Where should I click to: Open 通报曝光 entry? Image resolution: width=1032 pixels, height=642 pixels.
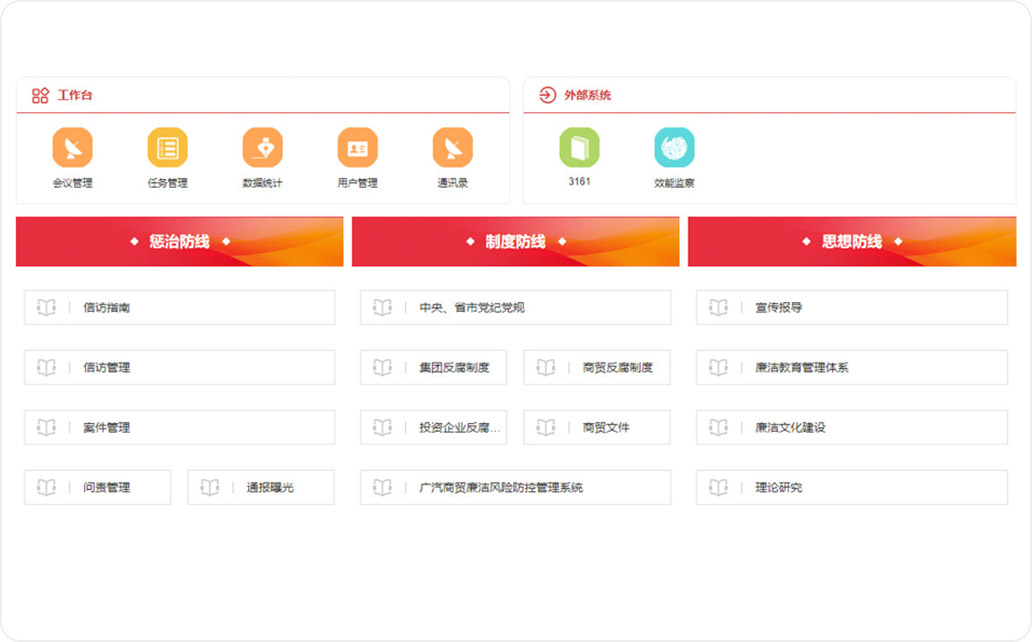(x=261, y=488)
